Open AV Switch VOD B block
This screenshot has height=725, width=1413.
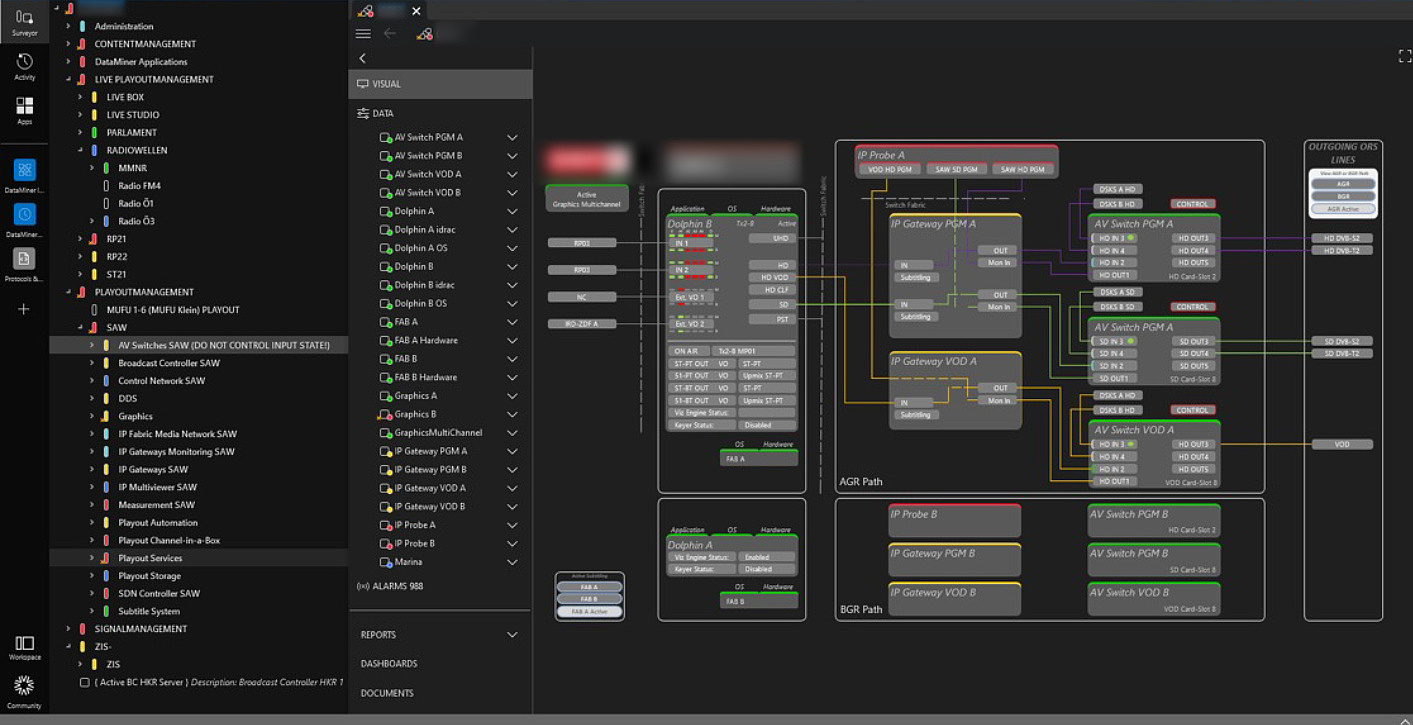click(1154, 599)
